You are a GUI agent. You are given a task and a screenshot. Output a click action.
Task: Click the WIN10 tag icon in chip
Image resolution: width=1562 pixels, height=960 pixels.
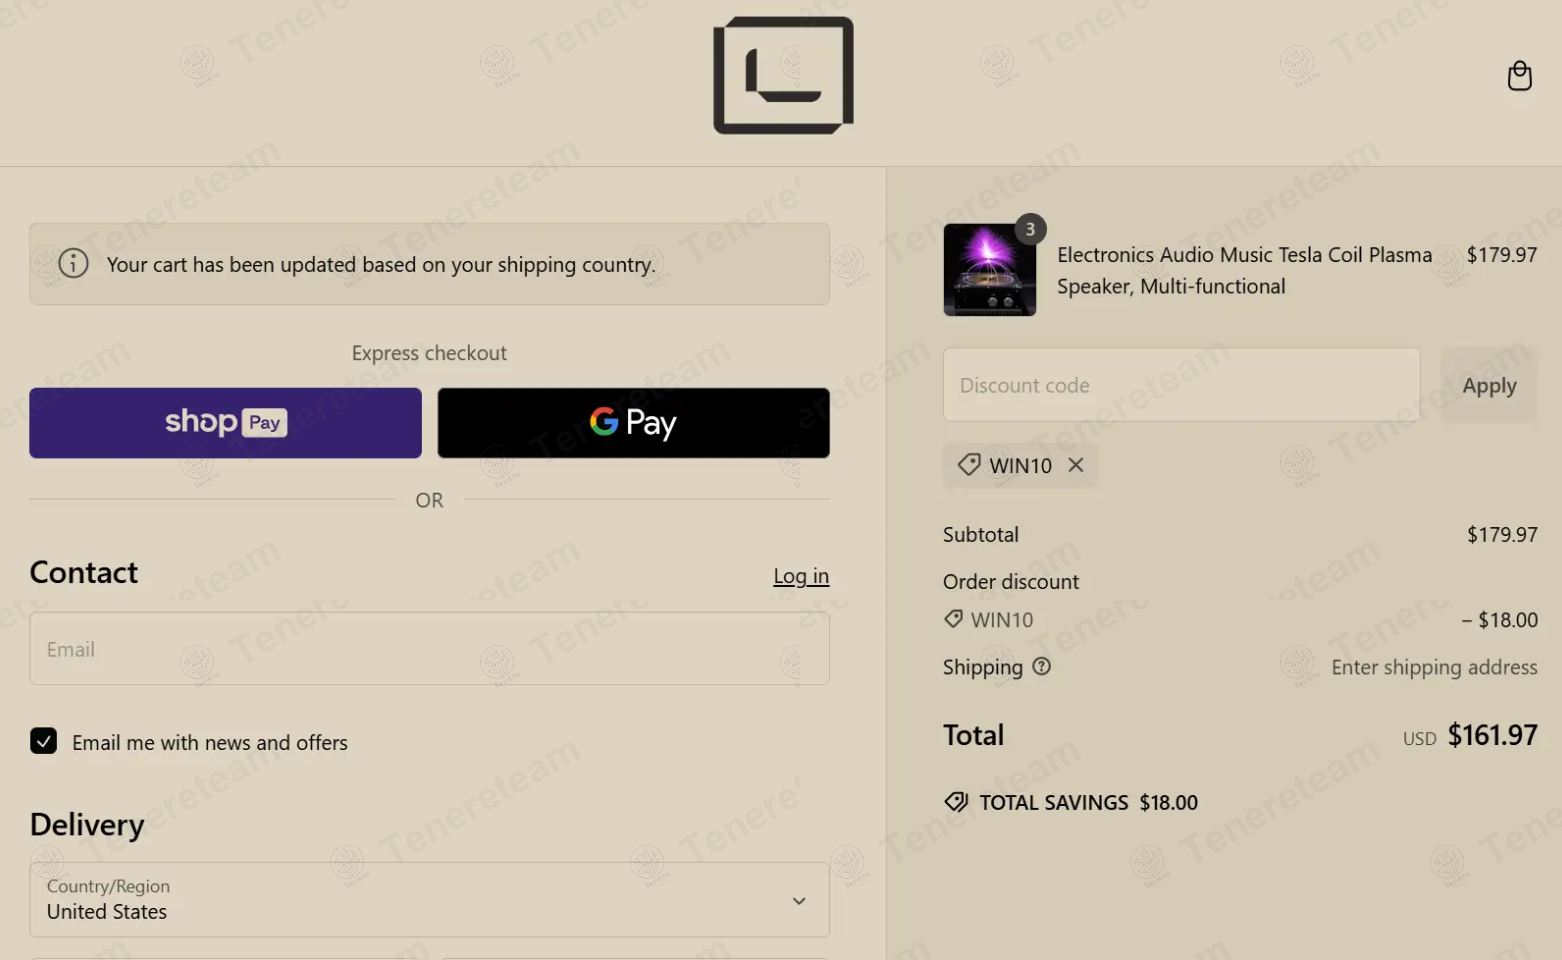point(968,465)
